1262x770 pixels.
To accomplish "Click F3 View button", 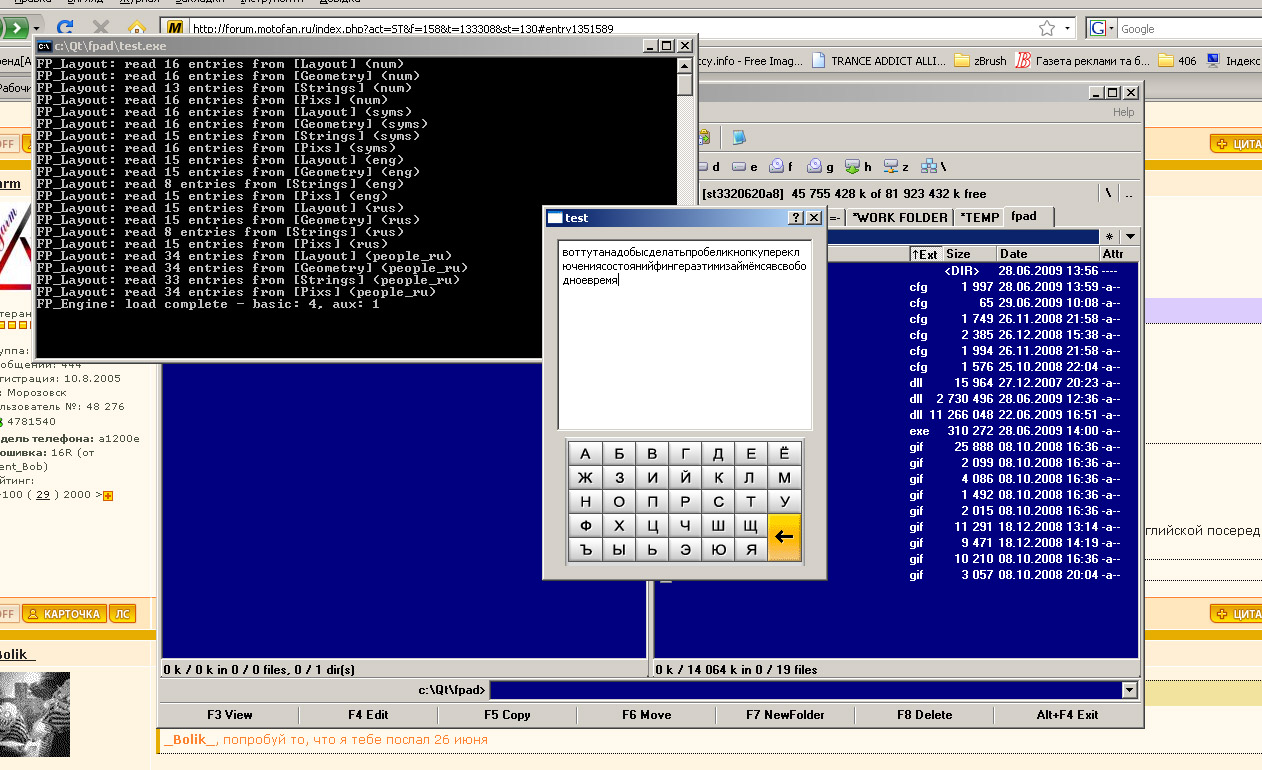I will tap(229, 715).
